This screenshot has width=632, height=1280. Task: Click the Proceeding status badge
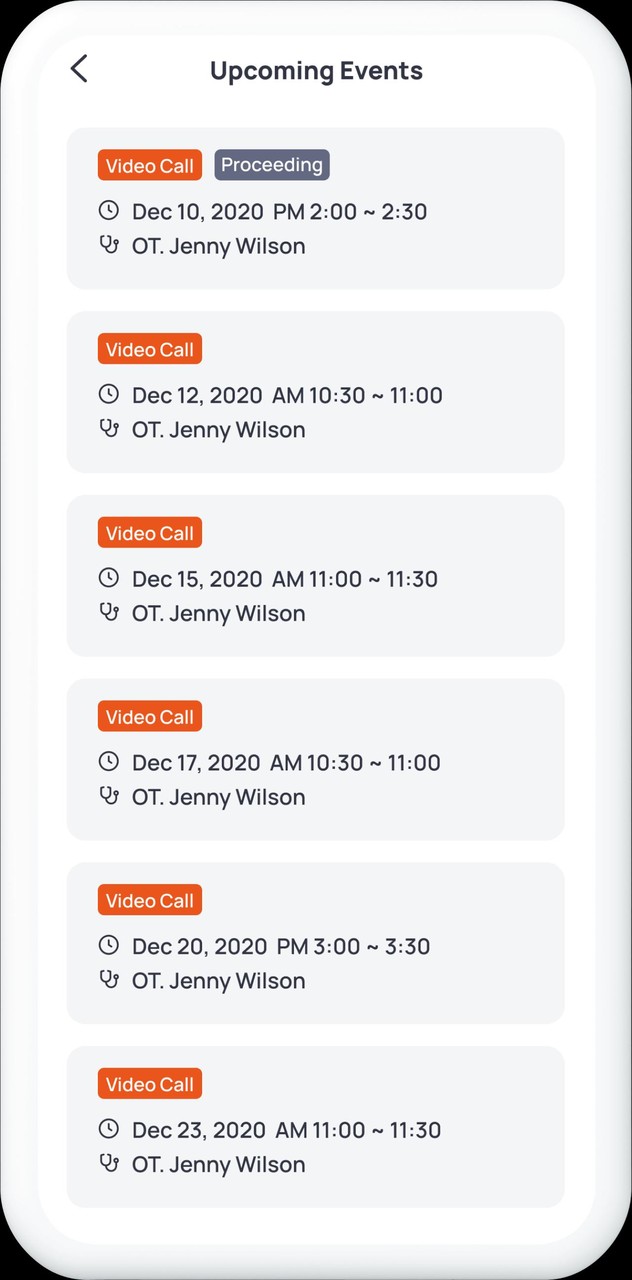click(272, 165)
